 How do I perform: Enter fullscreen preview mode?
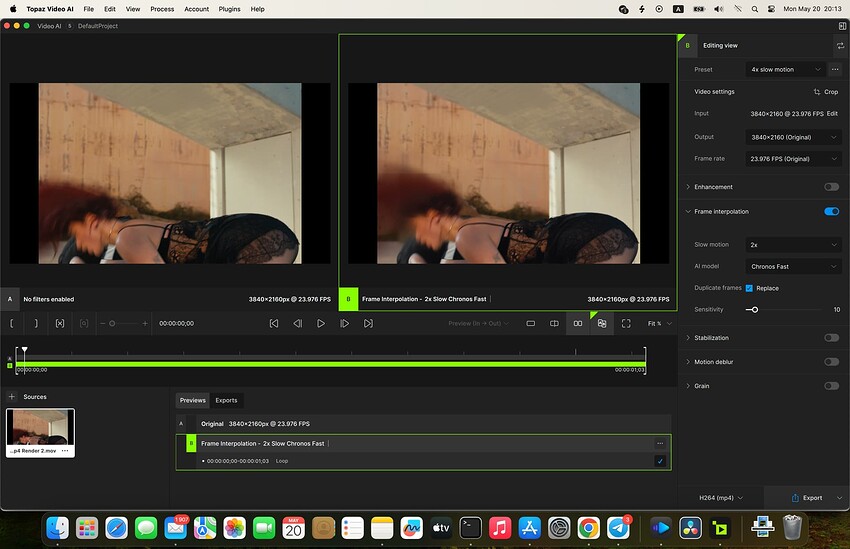(x=626, y=324)
